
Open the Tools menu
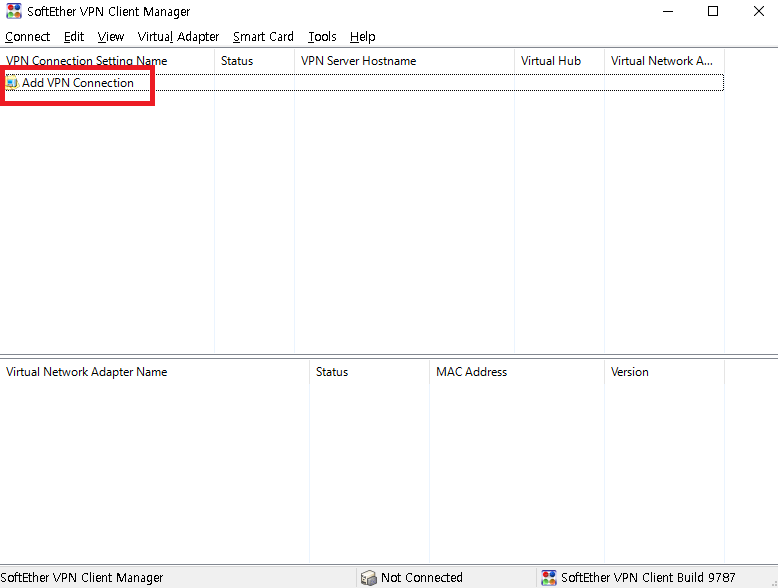point(322,37)
